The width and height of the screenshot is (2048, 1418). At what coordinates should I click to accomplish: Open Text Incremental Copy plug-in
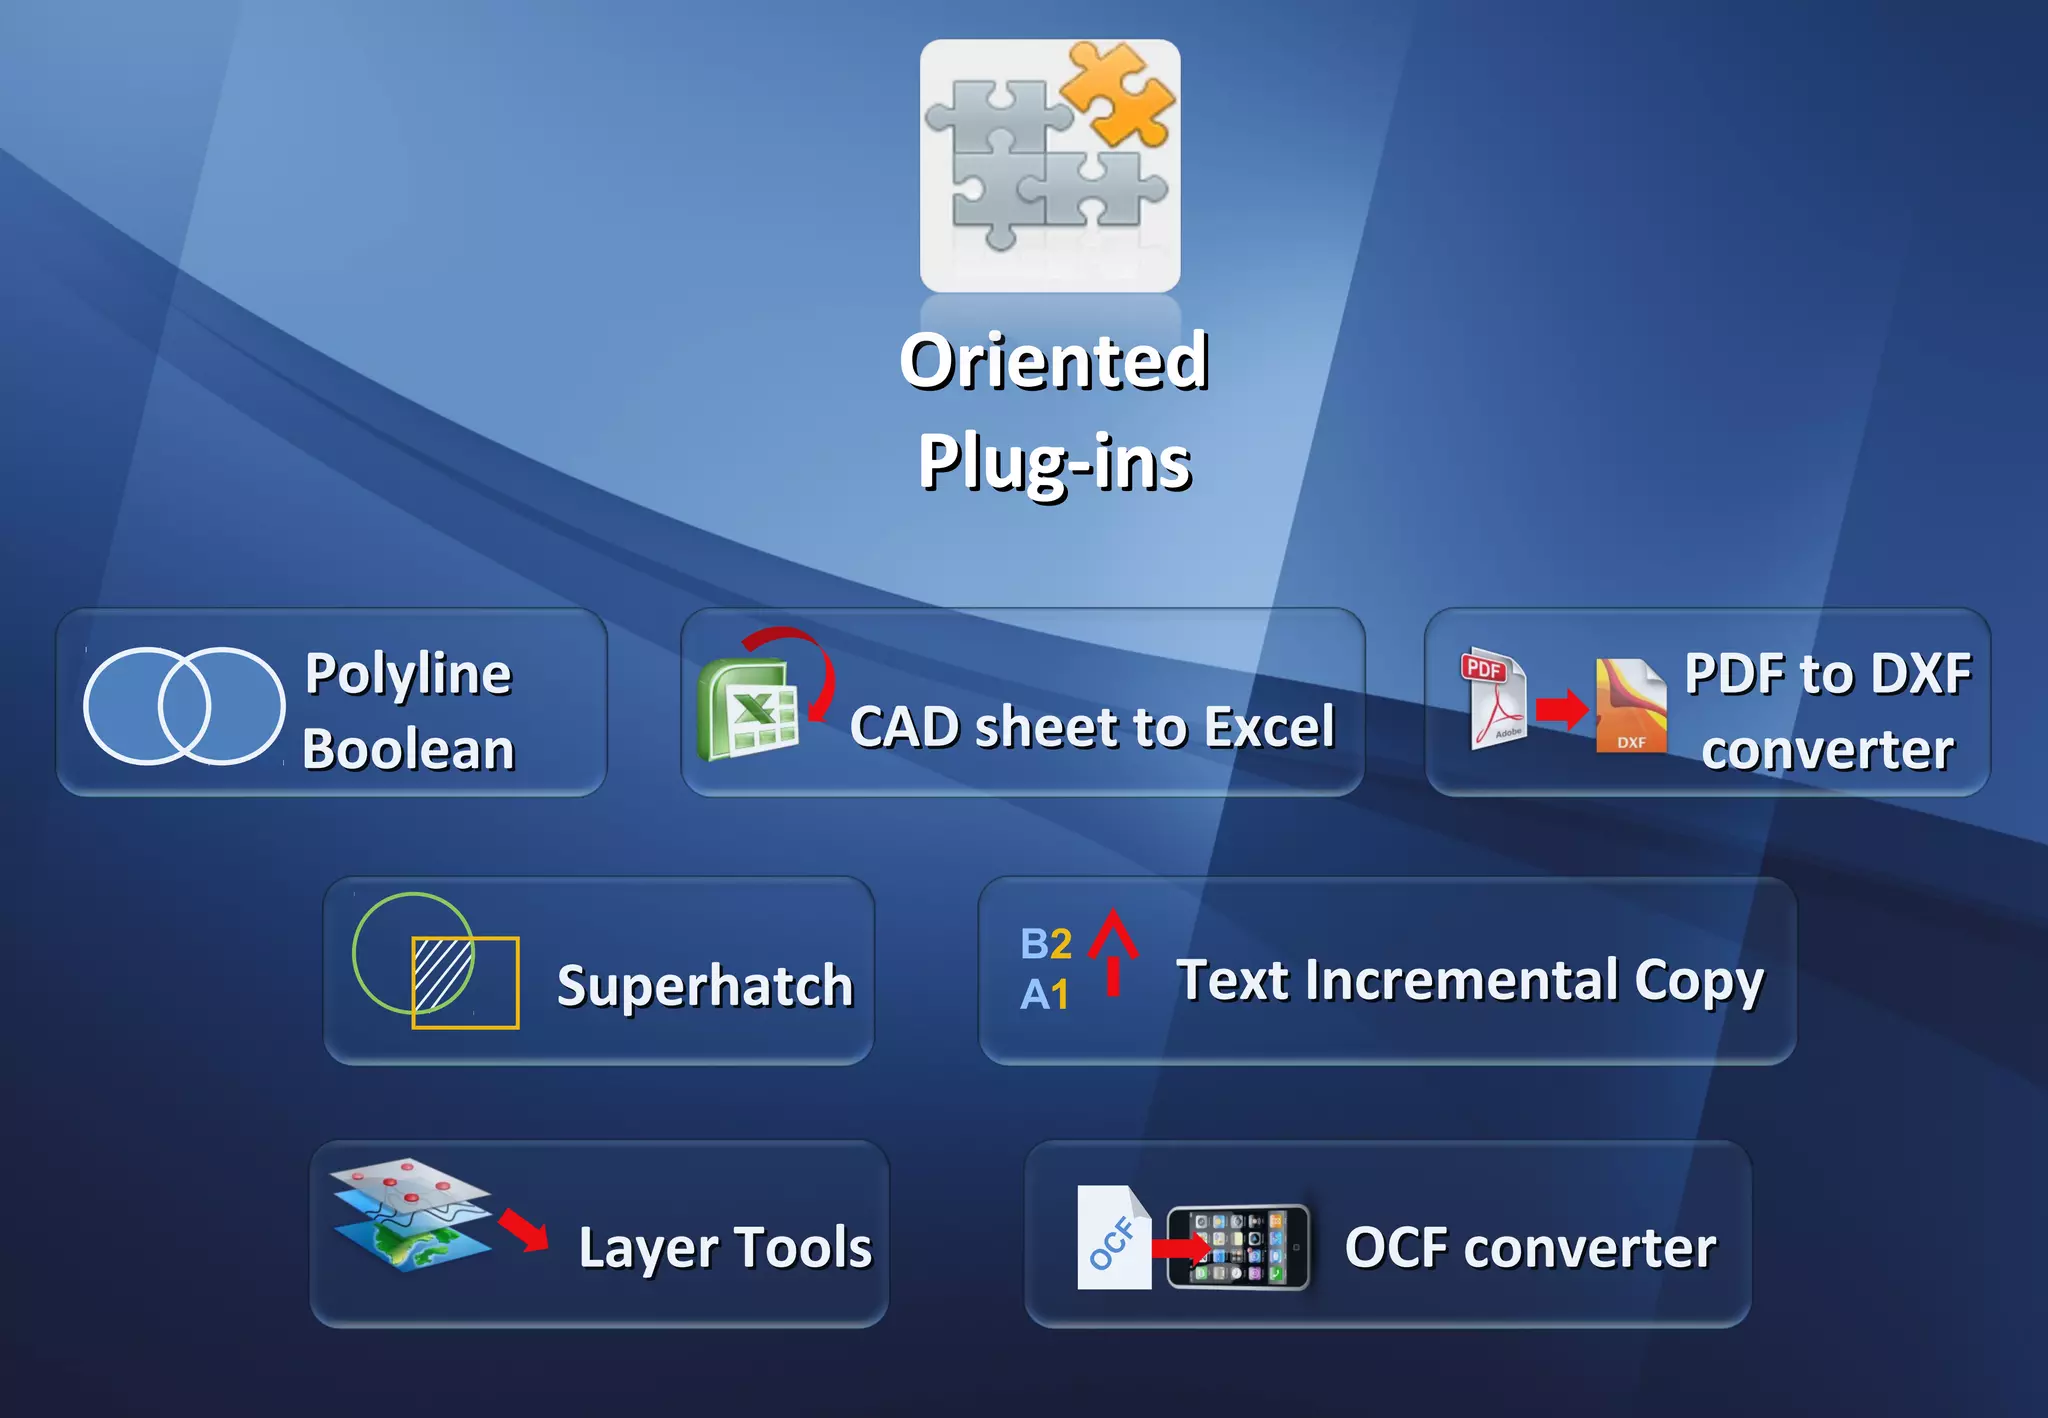coord(1387,971)
